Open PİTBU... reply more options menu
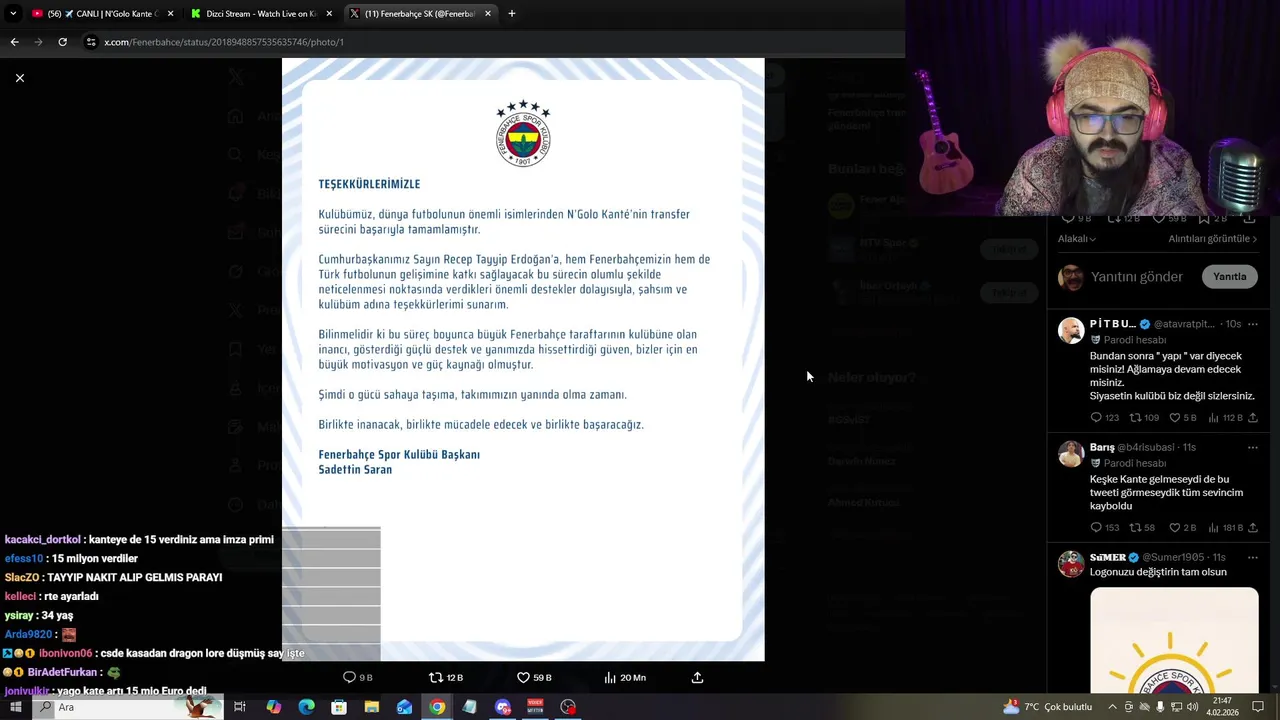Viewport: 1280px width, 720px height. pos(1253,324)
